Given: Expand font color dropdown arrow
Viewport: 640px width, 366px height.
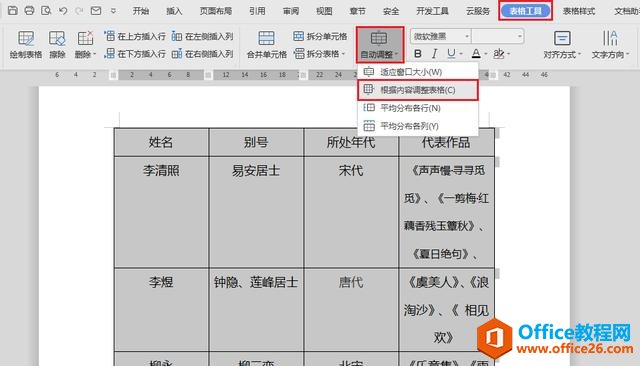Looking at the screenshot, I should point(486,54).
